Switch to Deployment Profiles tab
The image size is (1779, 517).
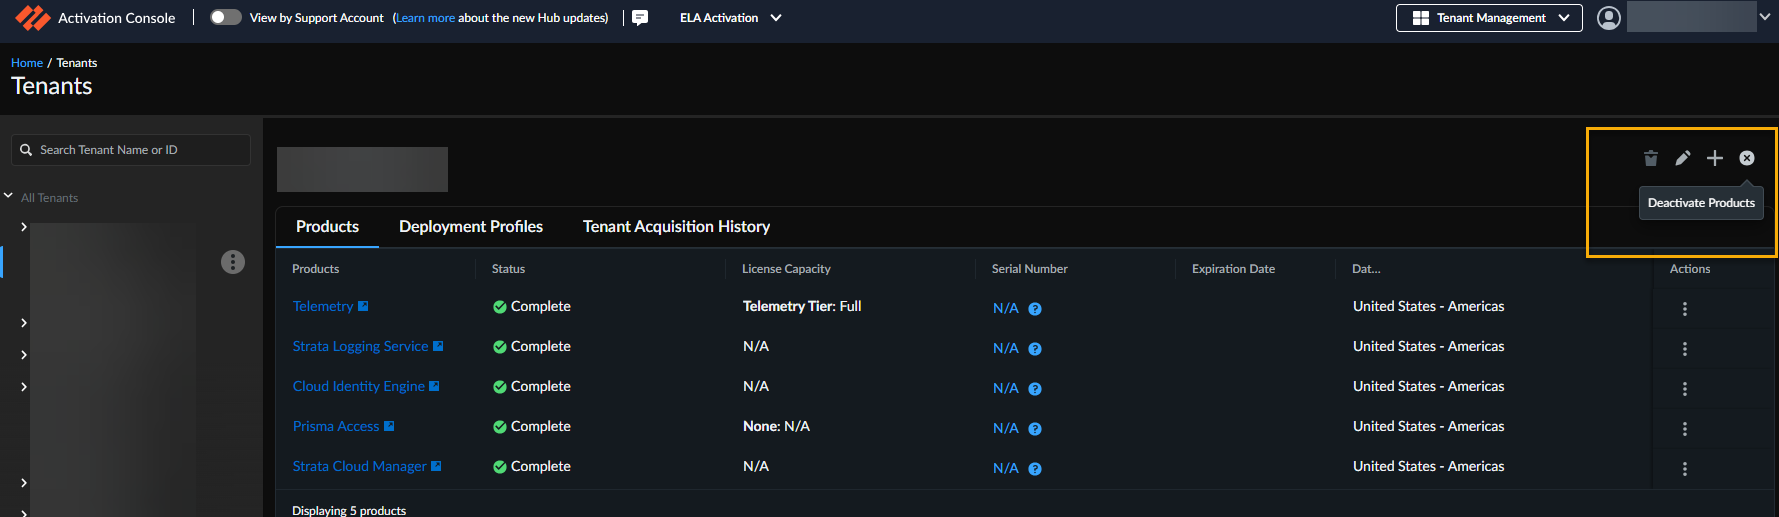(x=471, y=227)
